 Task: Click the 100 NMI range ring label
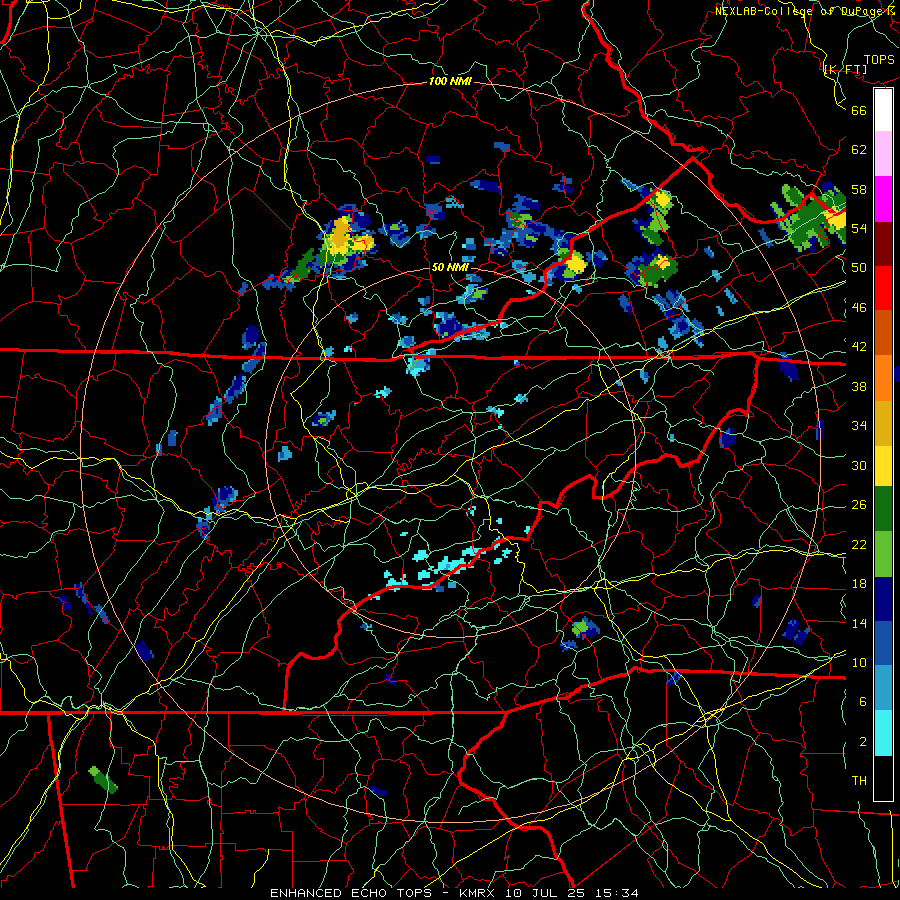tap(450, 81)
